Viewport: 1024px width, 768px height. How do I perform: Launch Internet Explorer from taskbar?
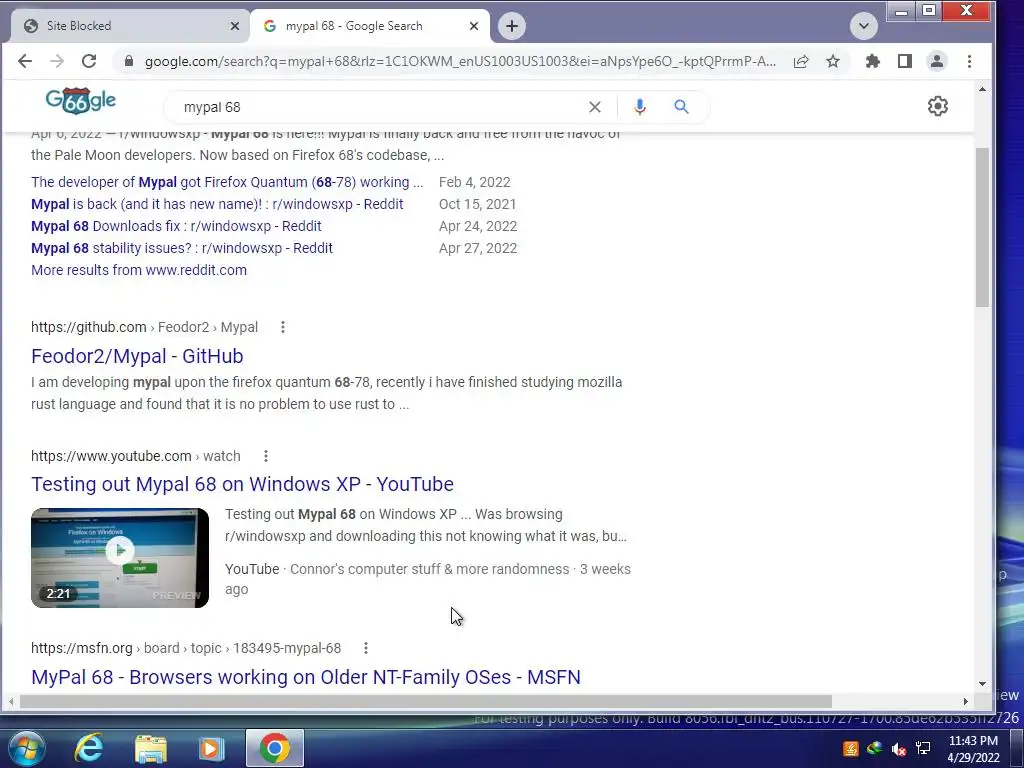pos(89,748)
